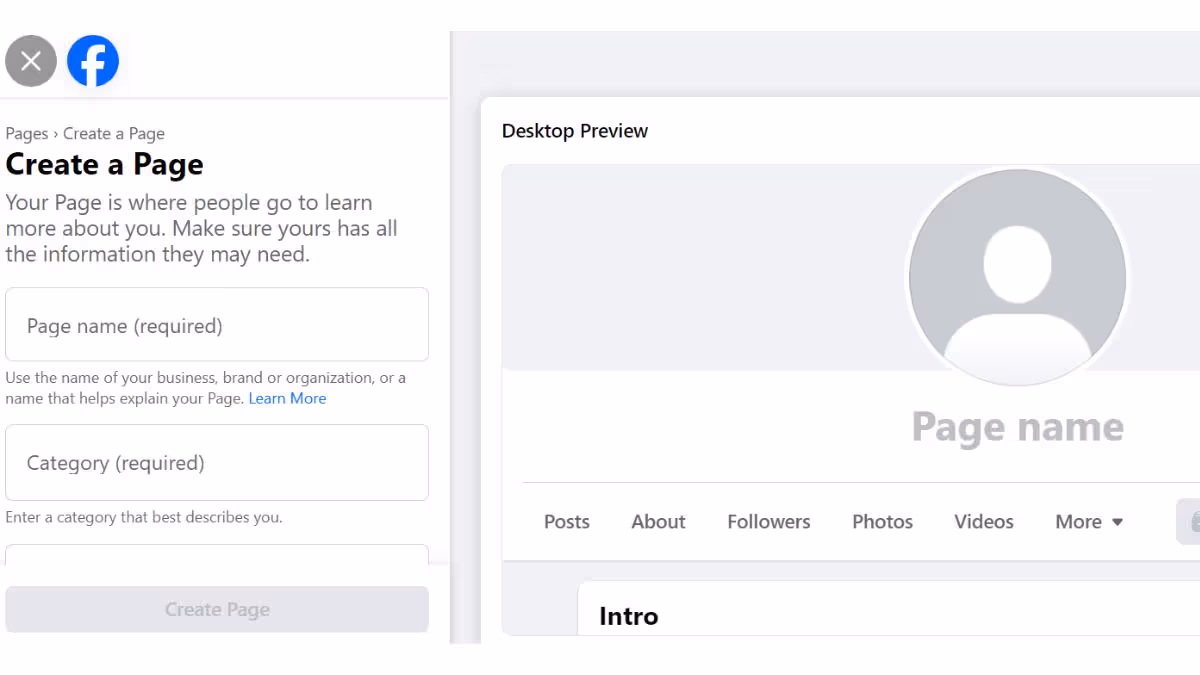Click the profile picture placeholder avatar

click(x=1017, y=279)
